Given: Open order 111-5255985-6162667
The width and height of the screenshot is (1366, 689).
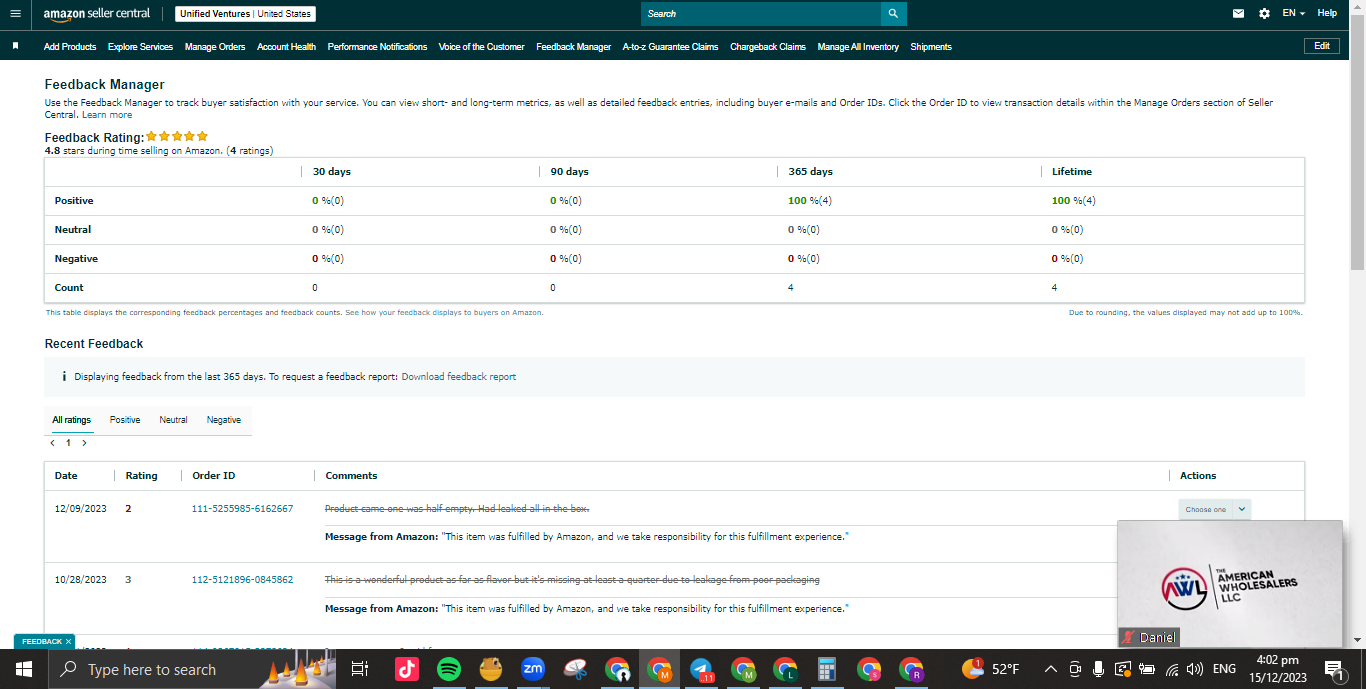Looking at the screenshot, I should click(x=243, y=509).
